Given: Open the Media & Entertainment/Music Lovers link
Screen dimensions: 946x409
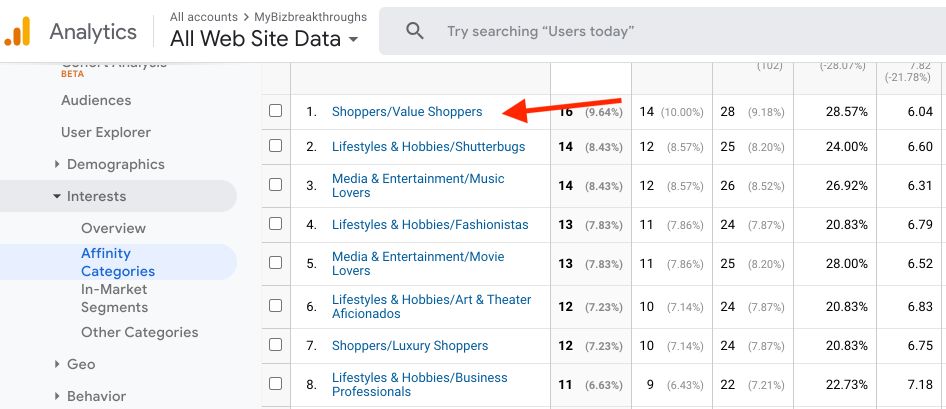Looking at the screenshot, I should point(418,185).
